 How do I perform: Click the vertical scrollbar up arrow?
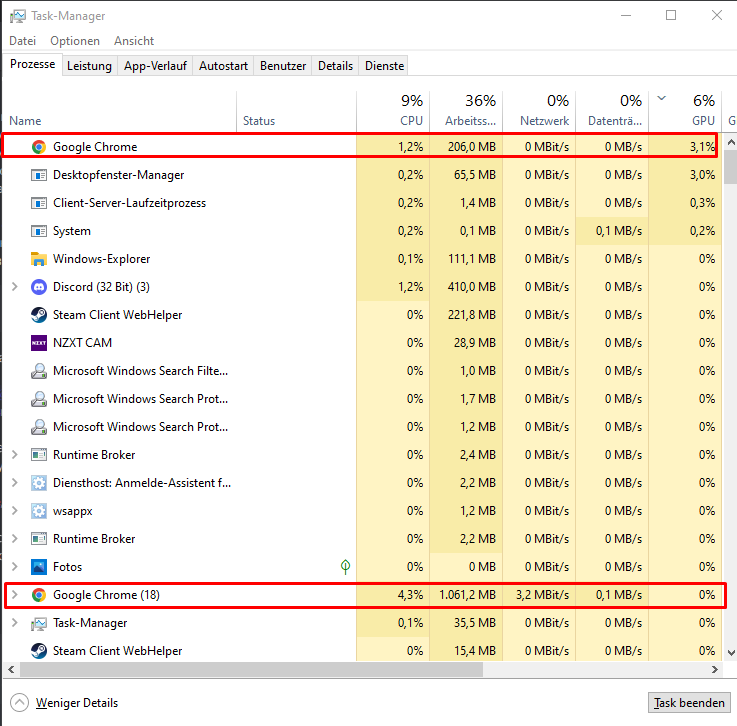pyautogui.click(x=731, y=141)
